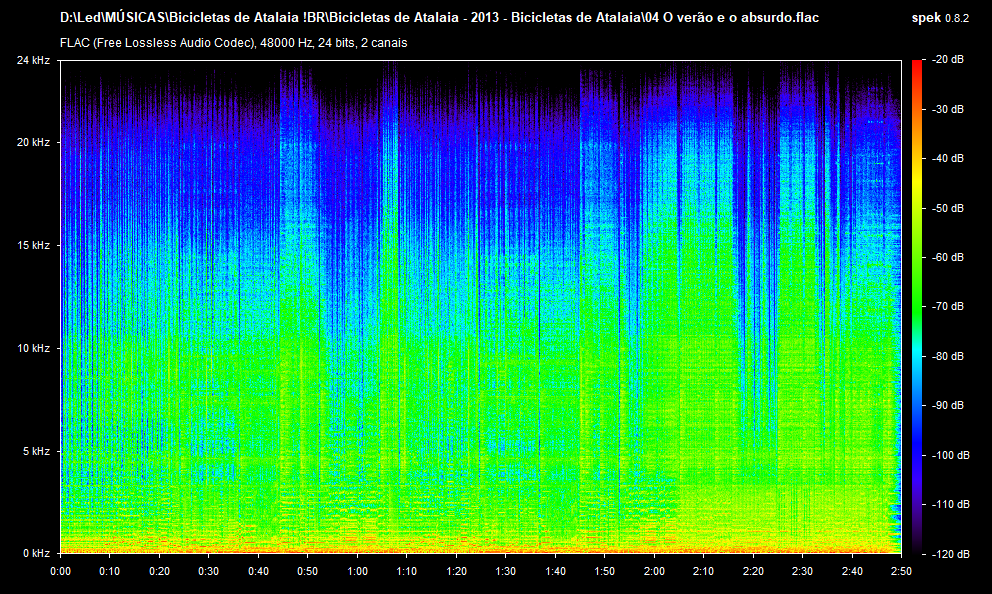
Task: Click the '0:30' time axis label
Action: pos(208,571)
